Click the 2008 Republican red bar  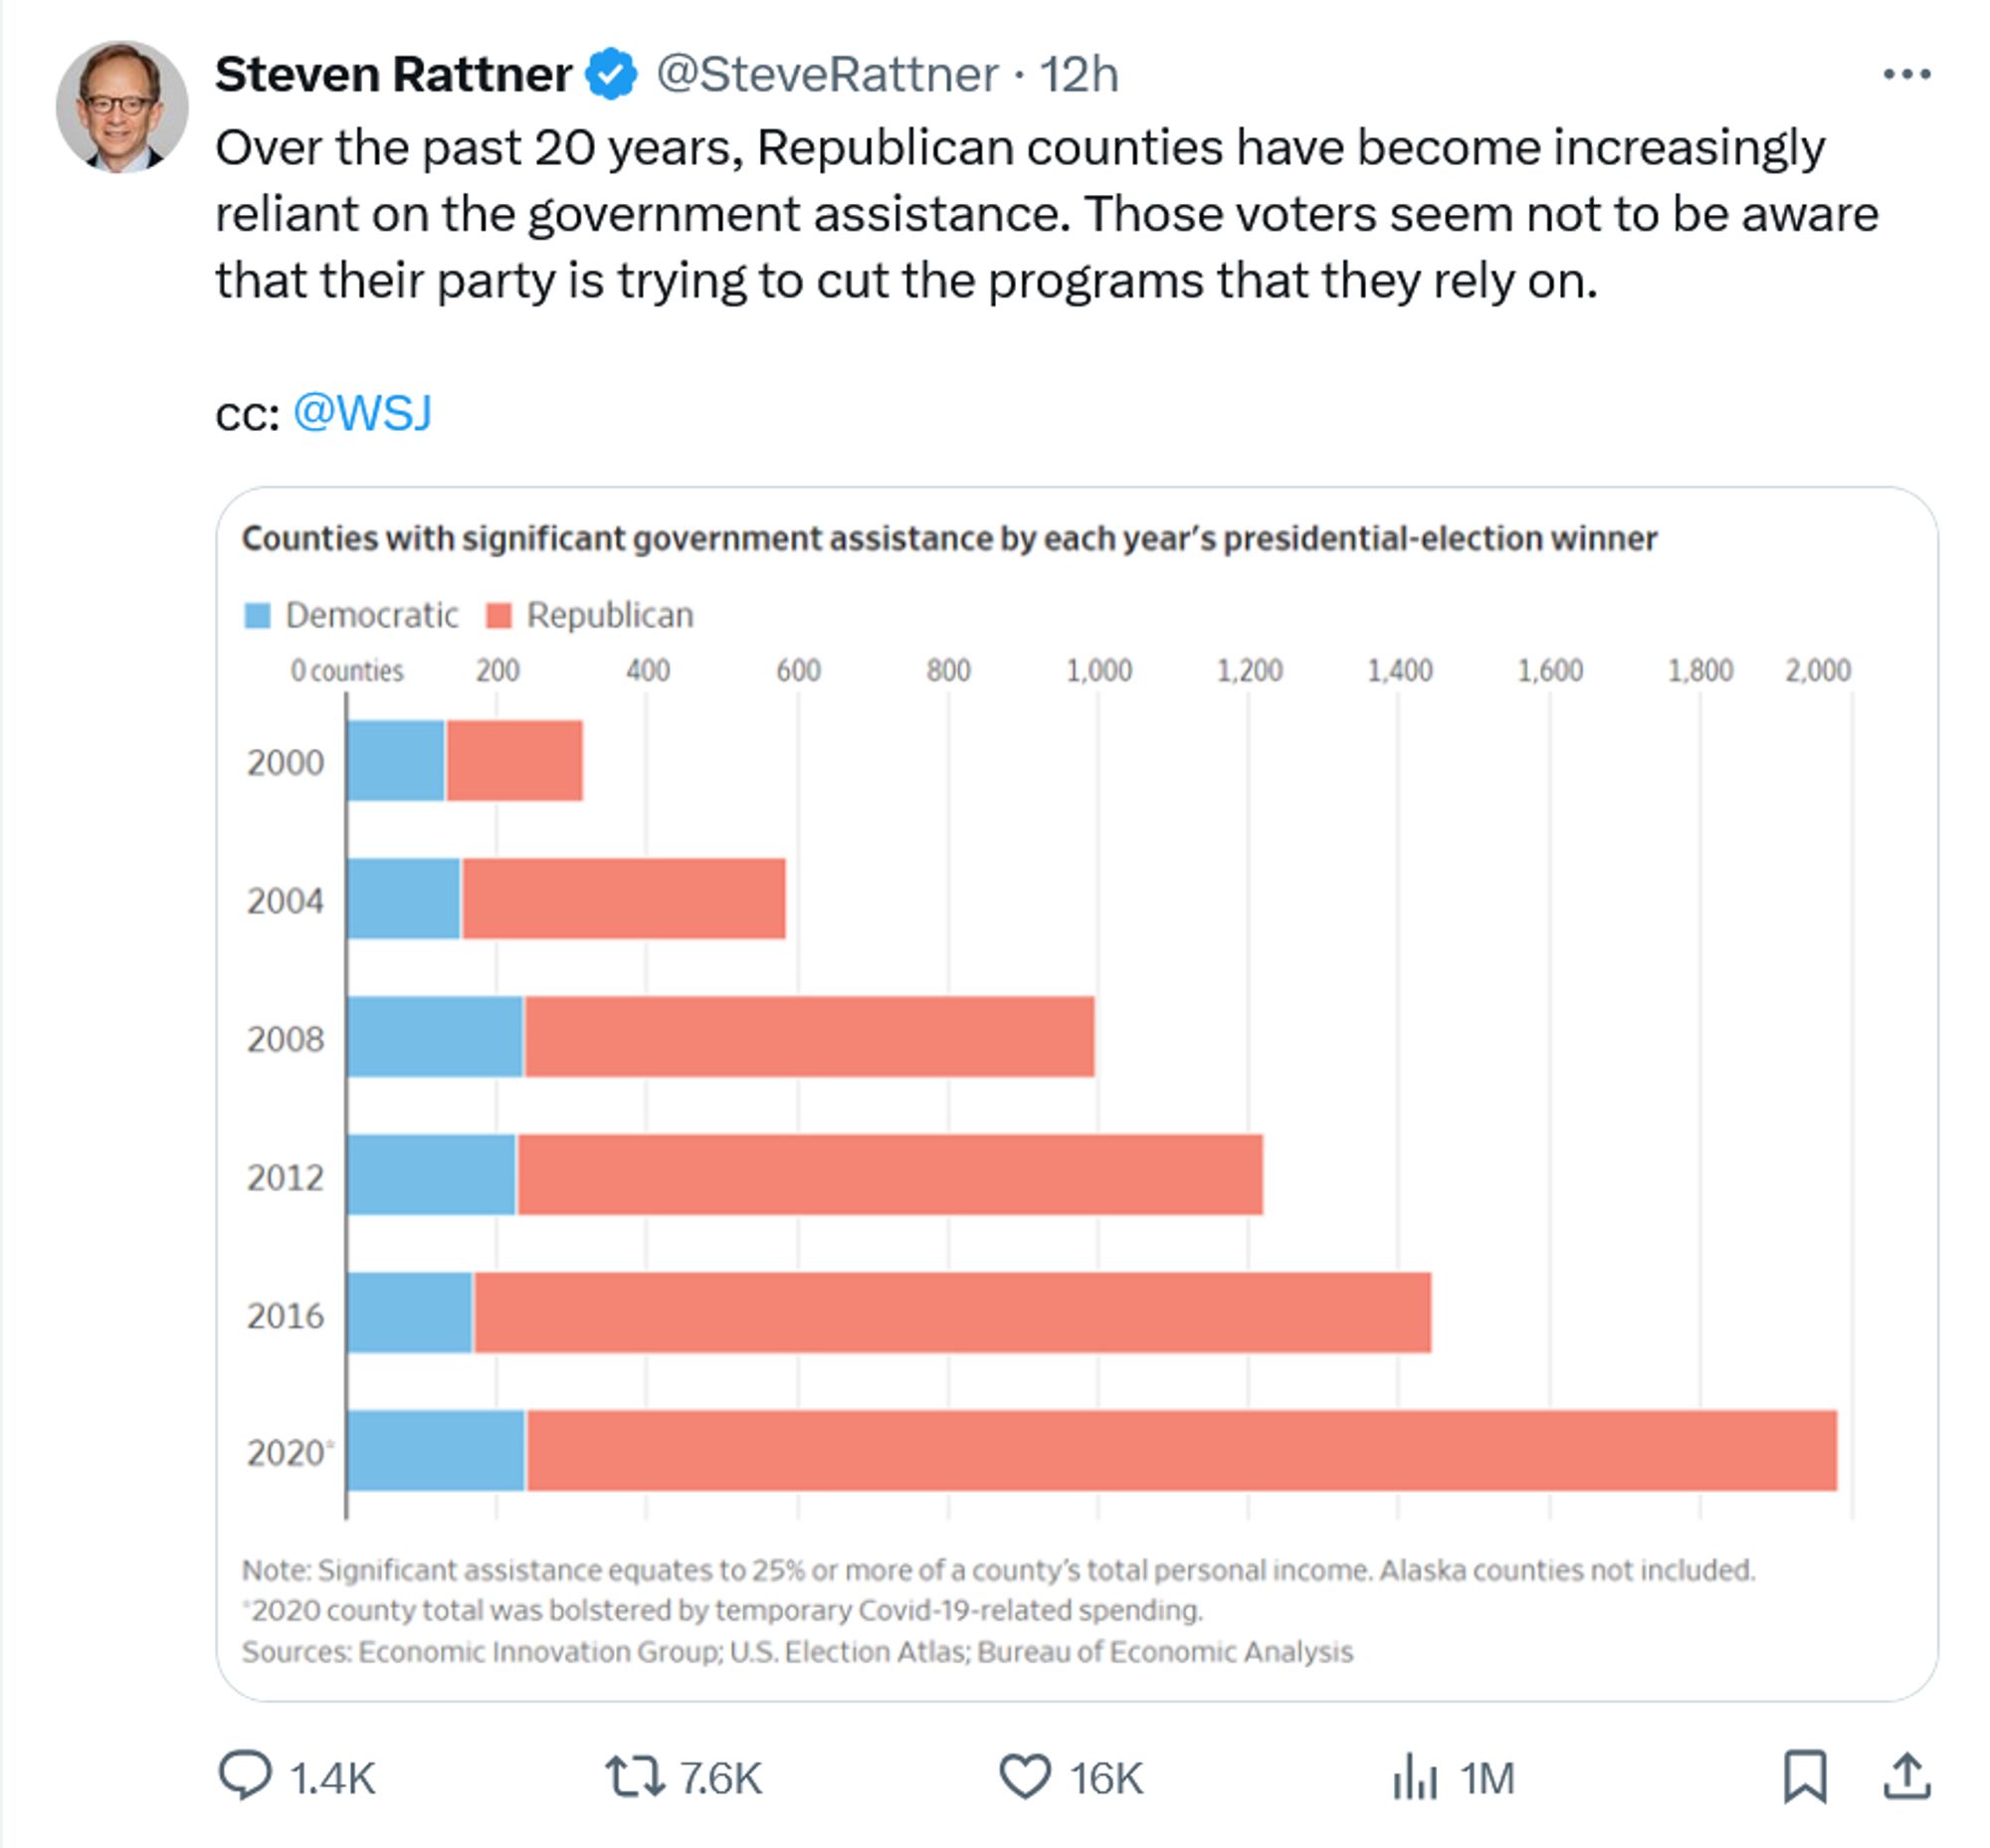tap(808, 1036)
